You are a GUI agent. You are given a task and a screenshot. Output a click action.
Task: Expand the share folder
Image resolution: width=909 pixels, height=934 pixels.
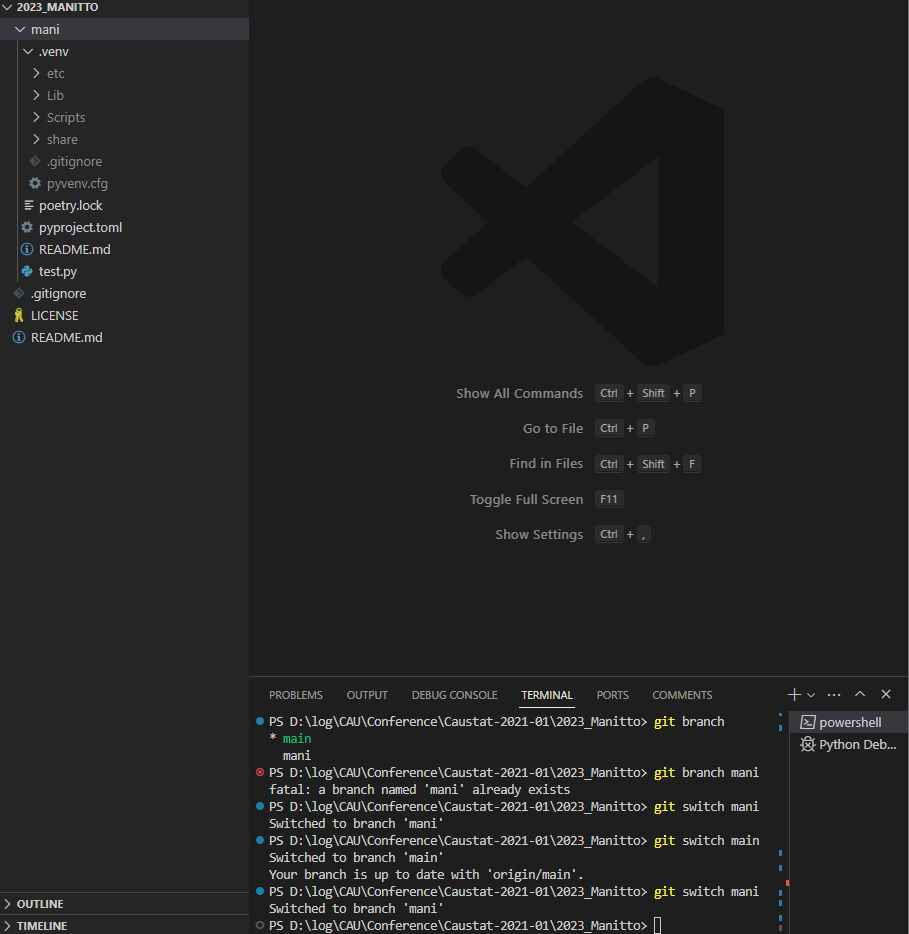[36, 139]
